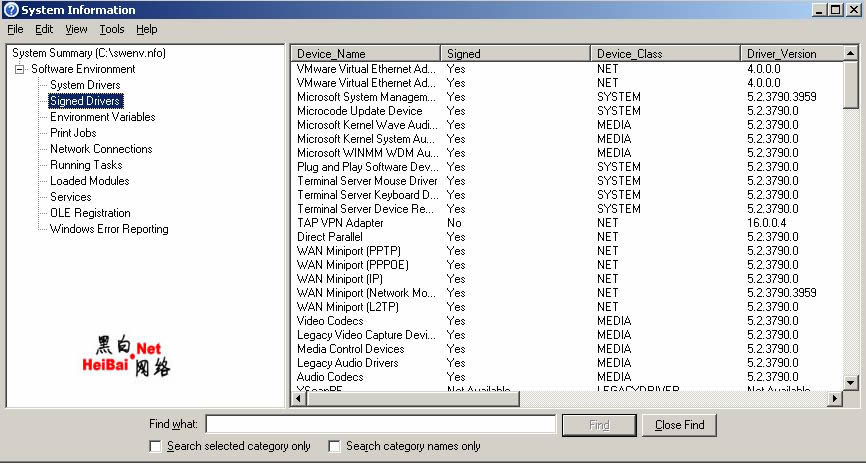The height and width of the screenshot is (464, 866).
Task: Enable Search category names only checkbox
Action: pos(335,446)
